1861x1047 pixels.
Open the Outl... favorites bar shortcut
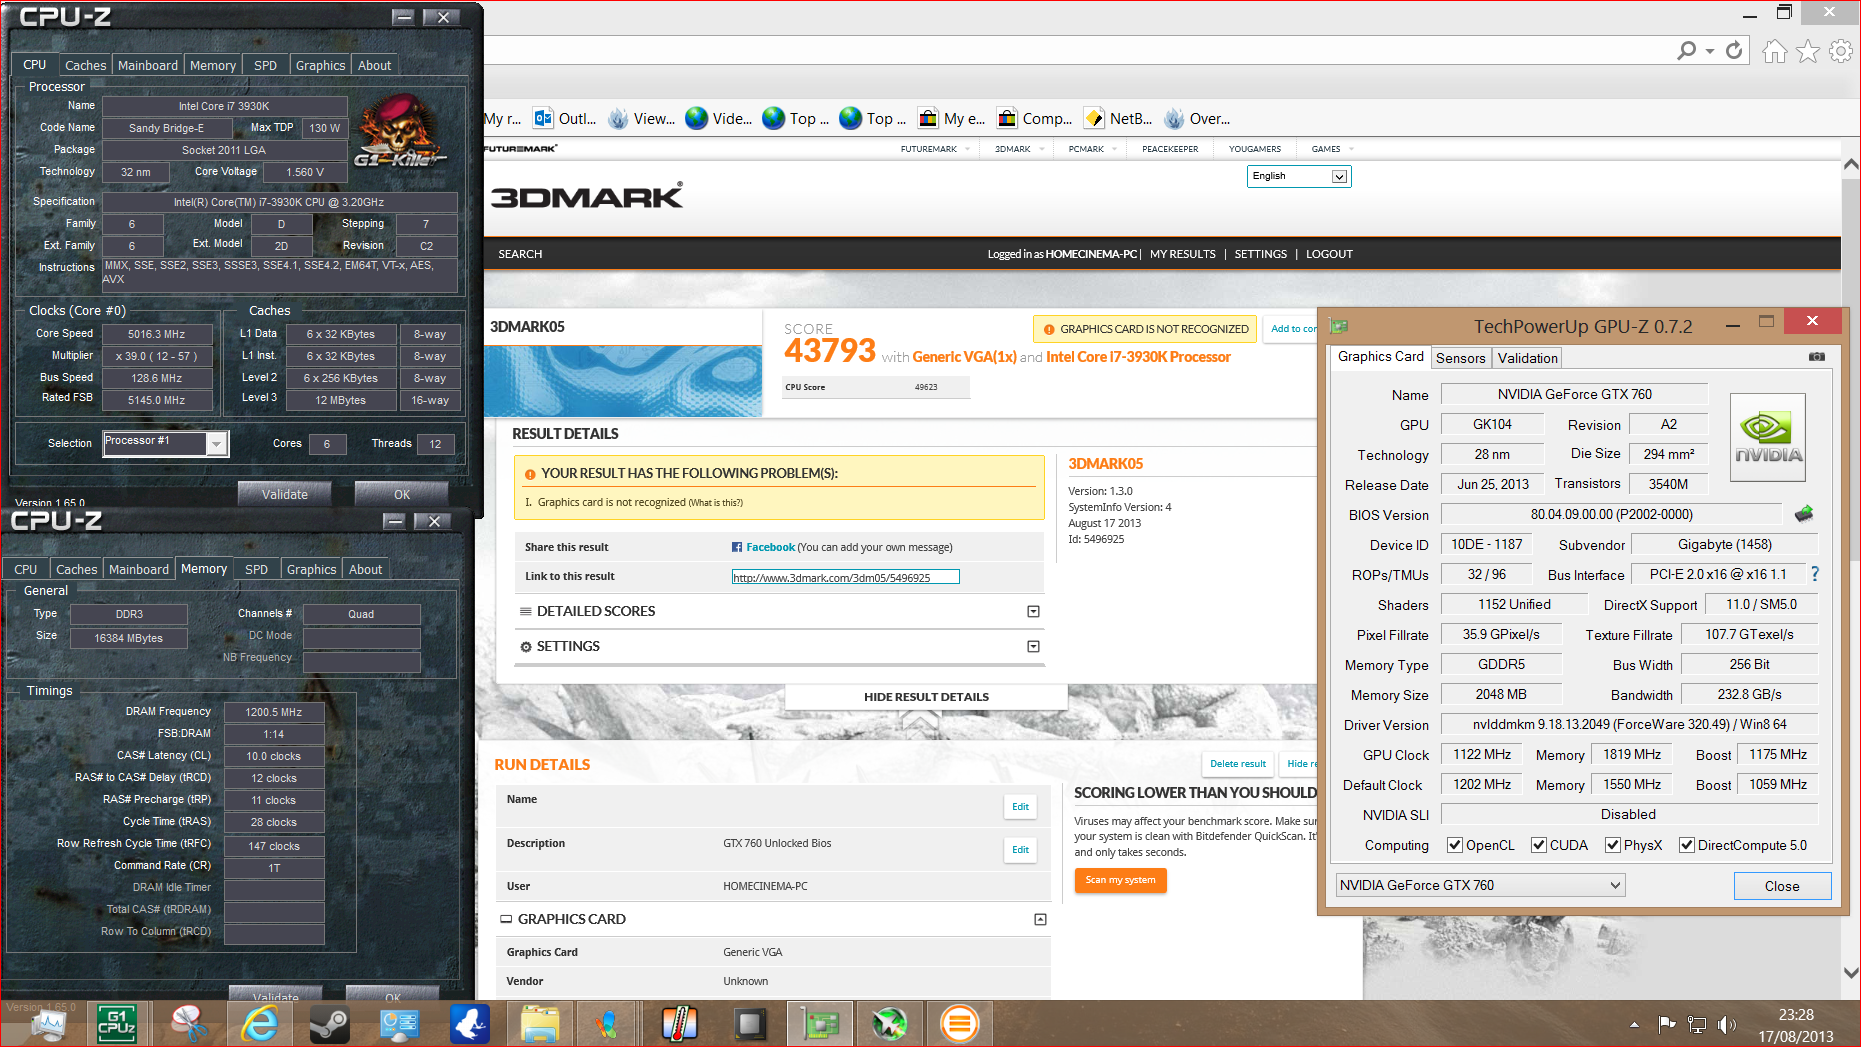[564, 118]
